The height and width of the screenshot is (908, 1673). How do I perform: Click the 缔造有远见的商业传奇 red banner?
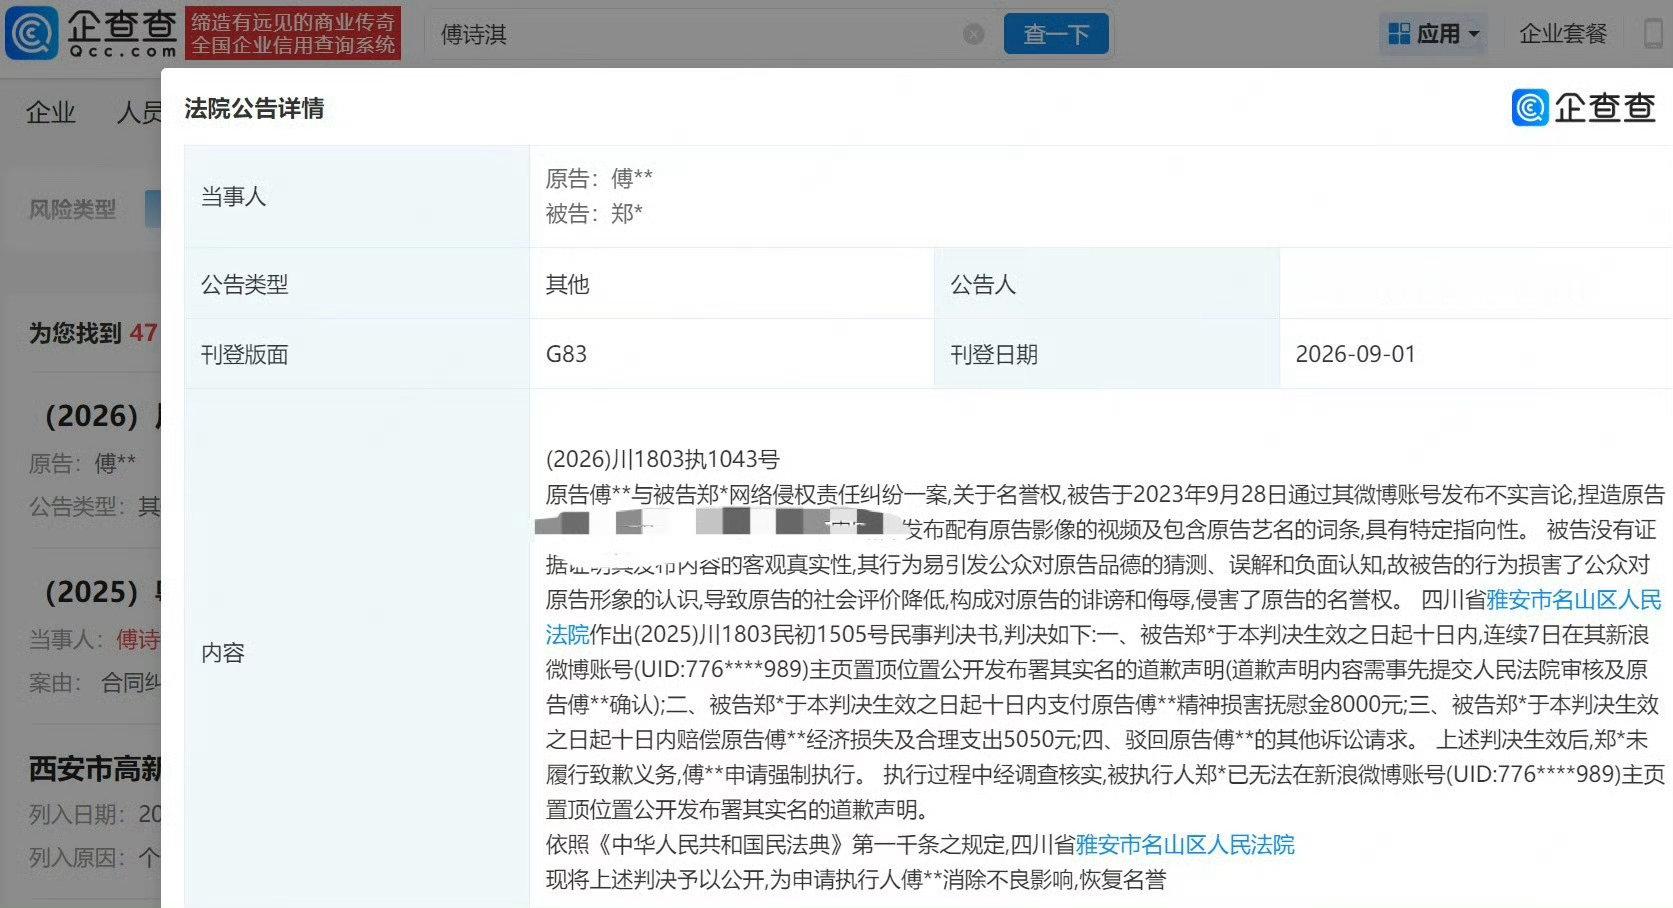(x=293, y=33)
